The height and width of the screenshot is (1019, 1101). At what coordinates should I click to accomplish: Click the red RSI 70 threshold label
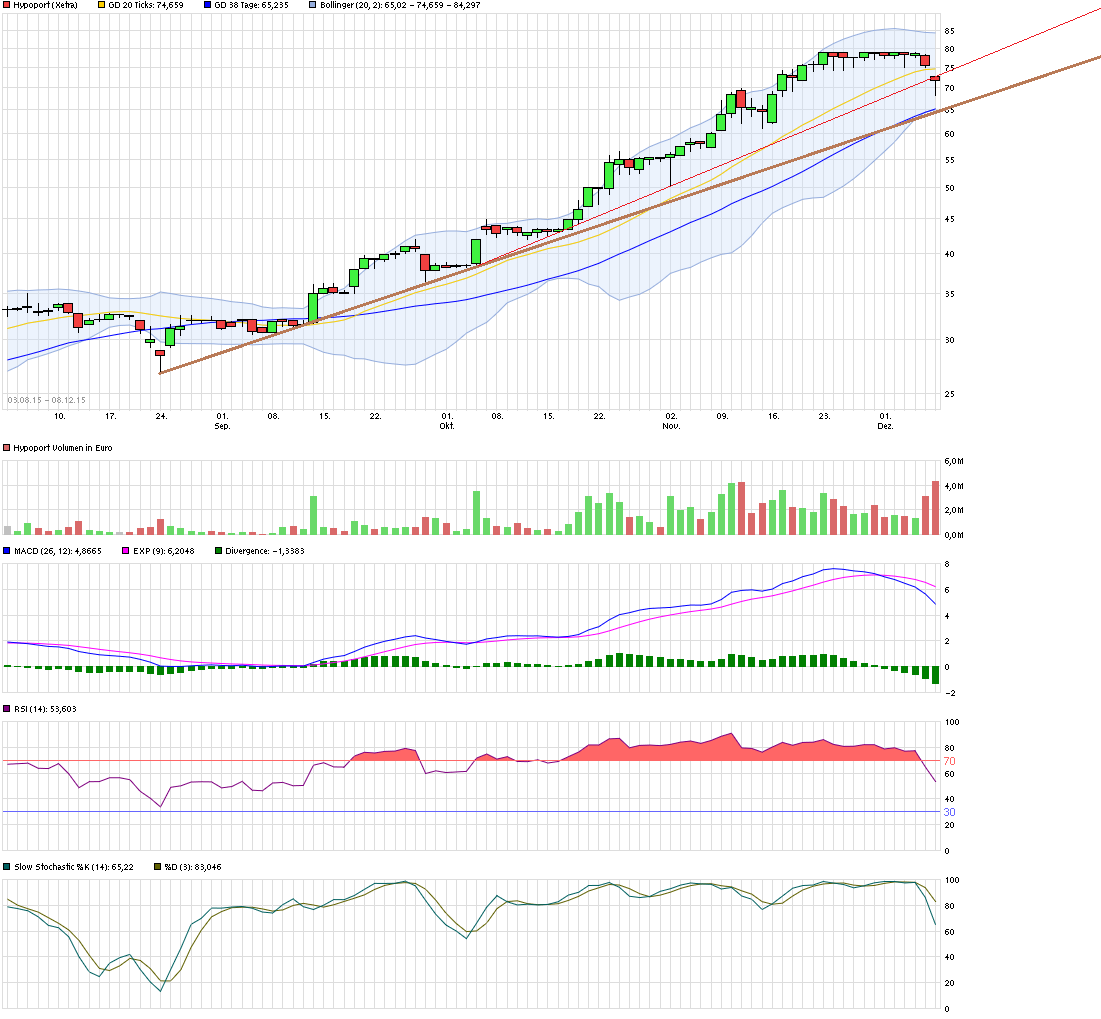(x=949, y=761)
